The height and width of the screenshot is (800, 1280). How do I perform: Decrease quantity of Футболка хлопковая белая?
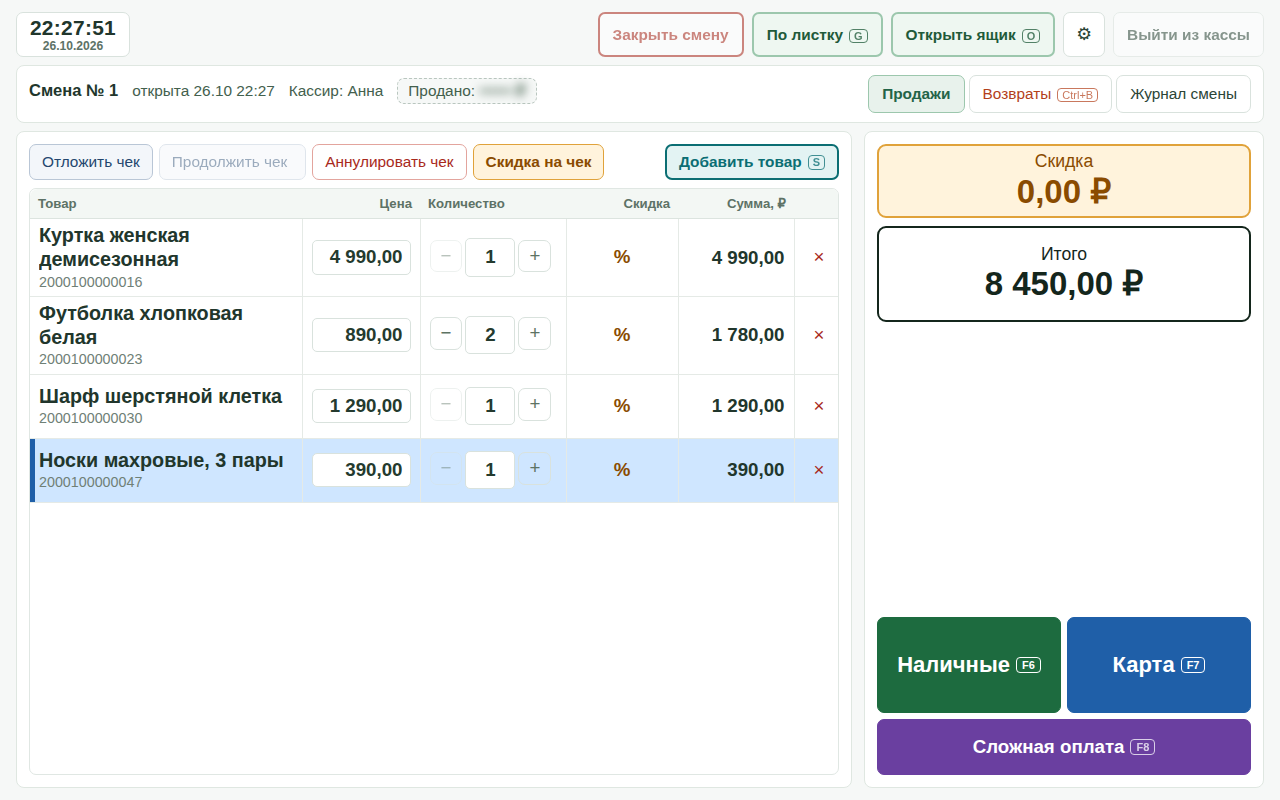[446, 334]
